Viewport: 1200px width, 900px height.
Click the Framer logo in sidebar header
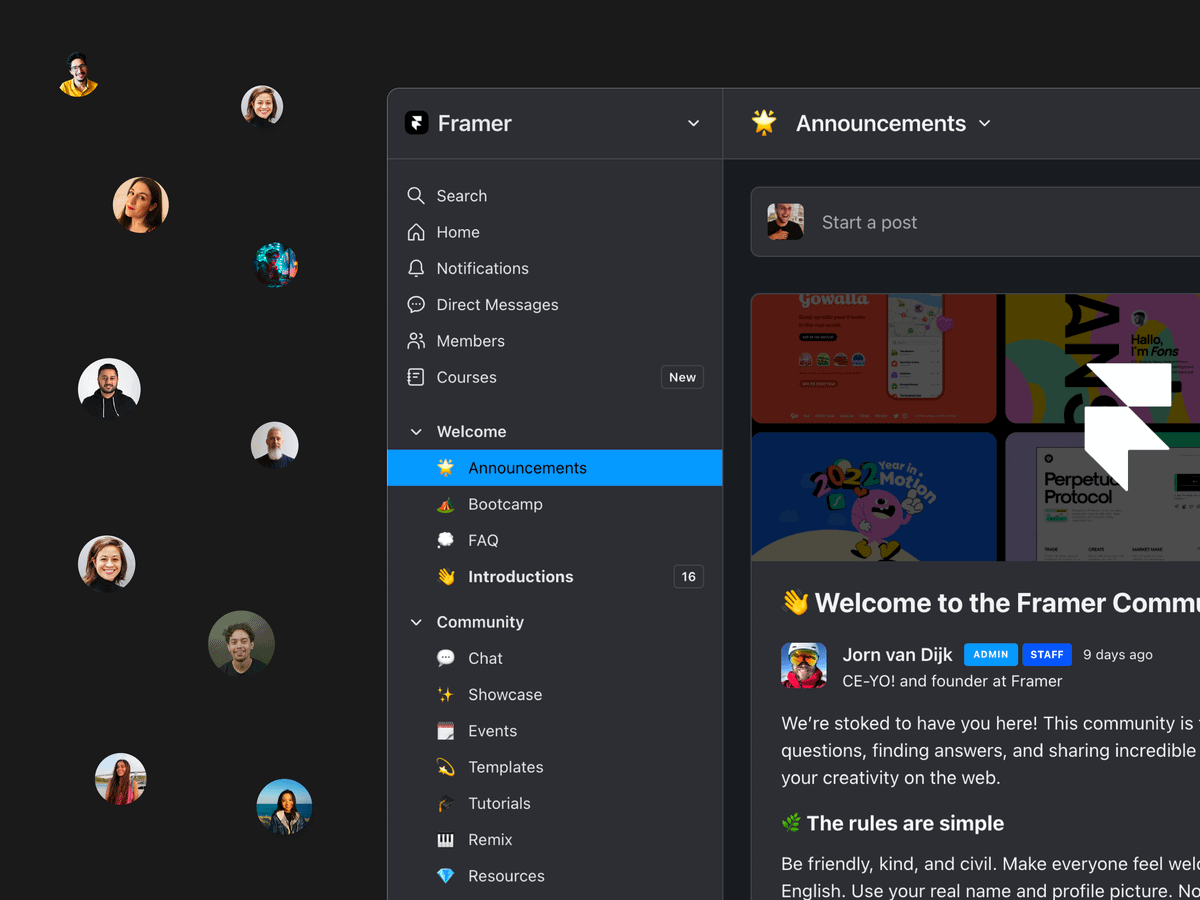(416, 123)
